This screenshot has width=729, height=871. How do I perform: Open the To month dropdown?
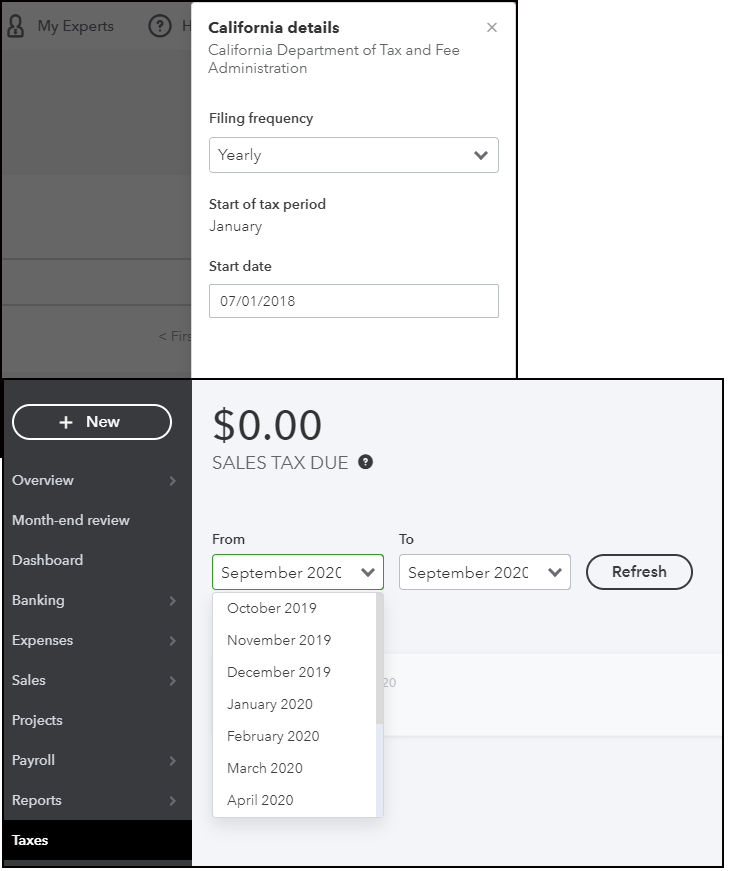point(484,572)
